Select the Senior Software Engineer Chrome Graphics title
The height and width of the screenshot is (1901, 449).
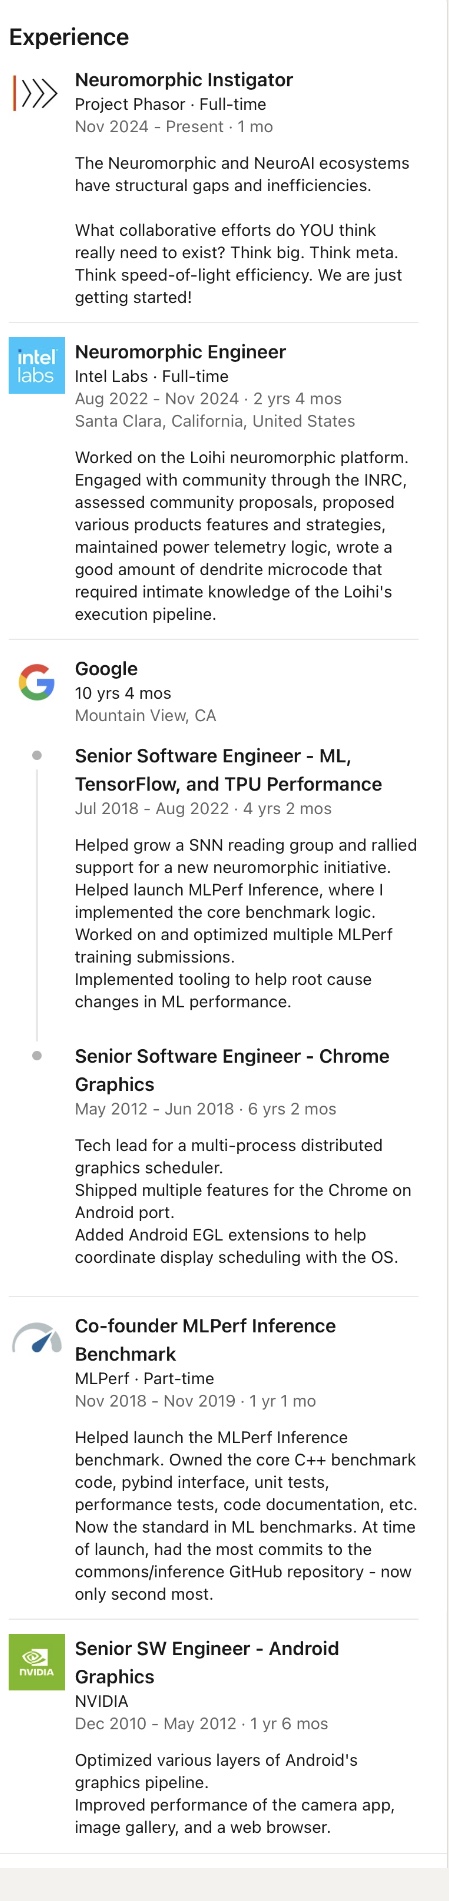pos(232,1070)
